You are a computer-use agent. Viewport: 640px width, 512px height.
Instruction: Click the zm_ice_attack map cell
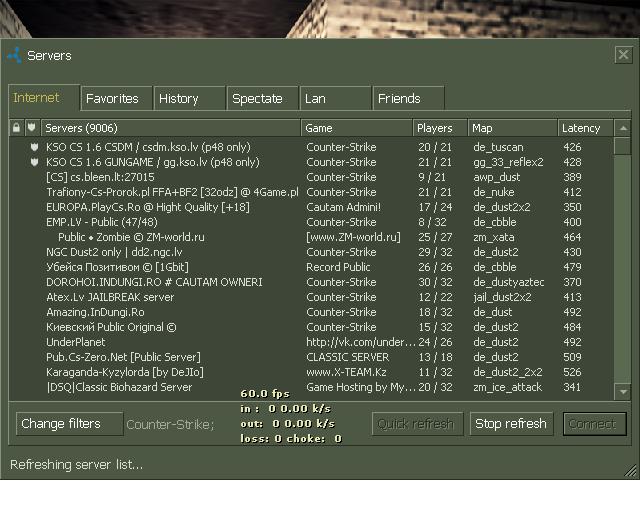tap(507, 387)
